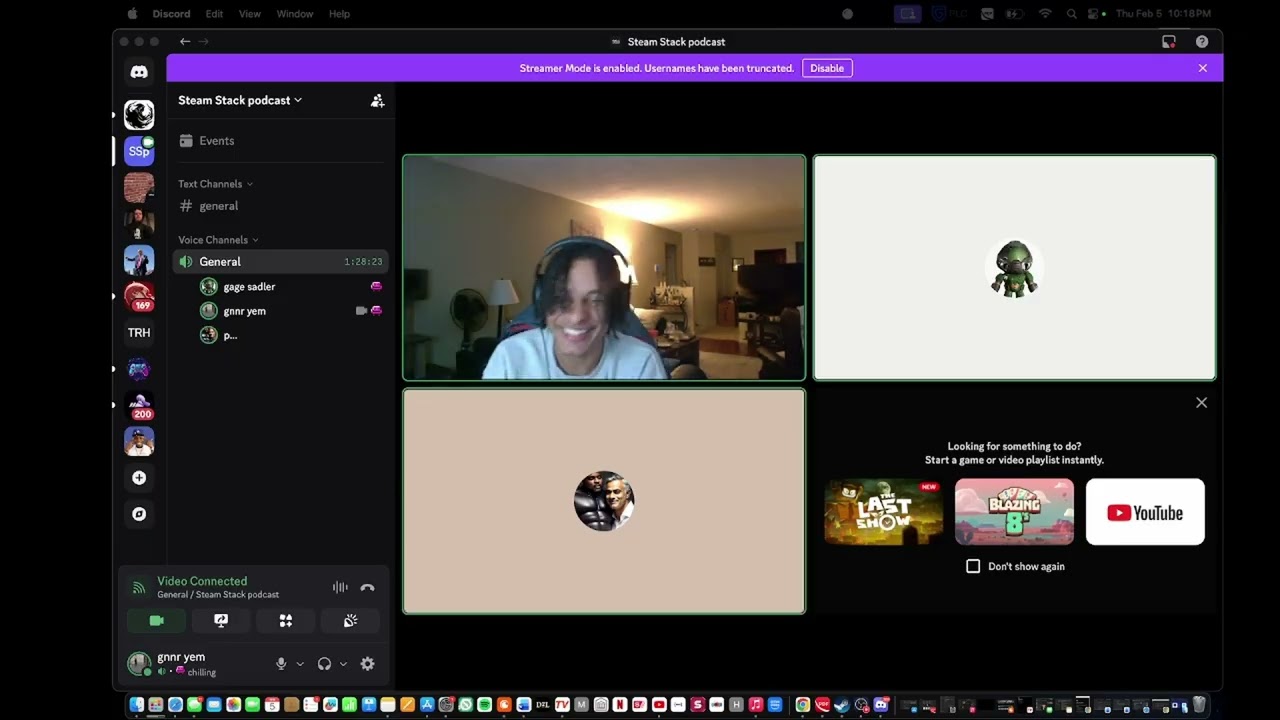
Task: Focus the webcam video tile
Action: tap(604, 268)
